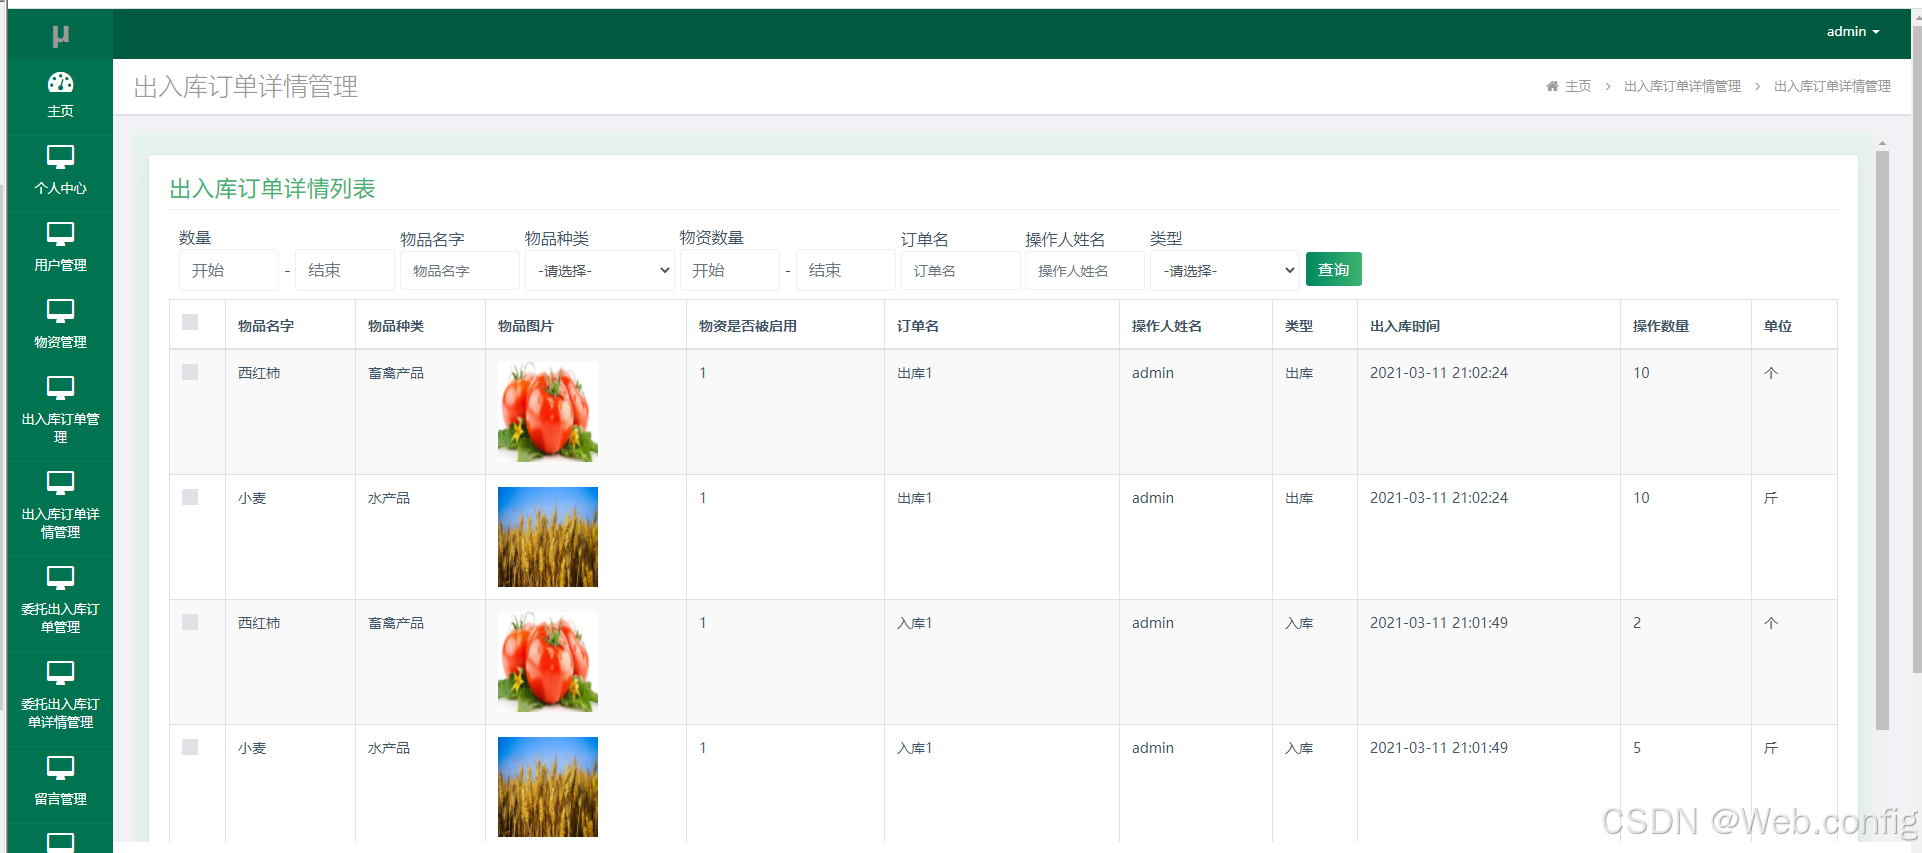
Task: Click the 物资数量 开始 input field
Action: point(730,270)
